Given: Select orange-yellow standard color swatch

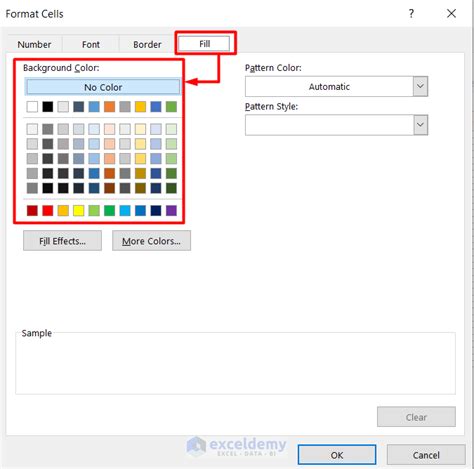Looking at the screenshot, I should click(63, 210).
